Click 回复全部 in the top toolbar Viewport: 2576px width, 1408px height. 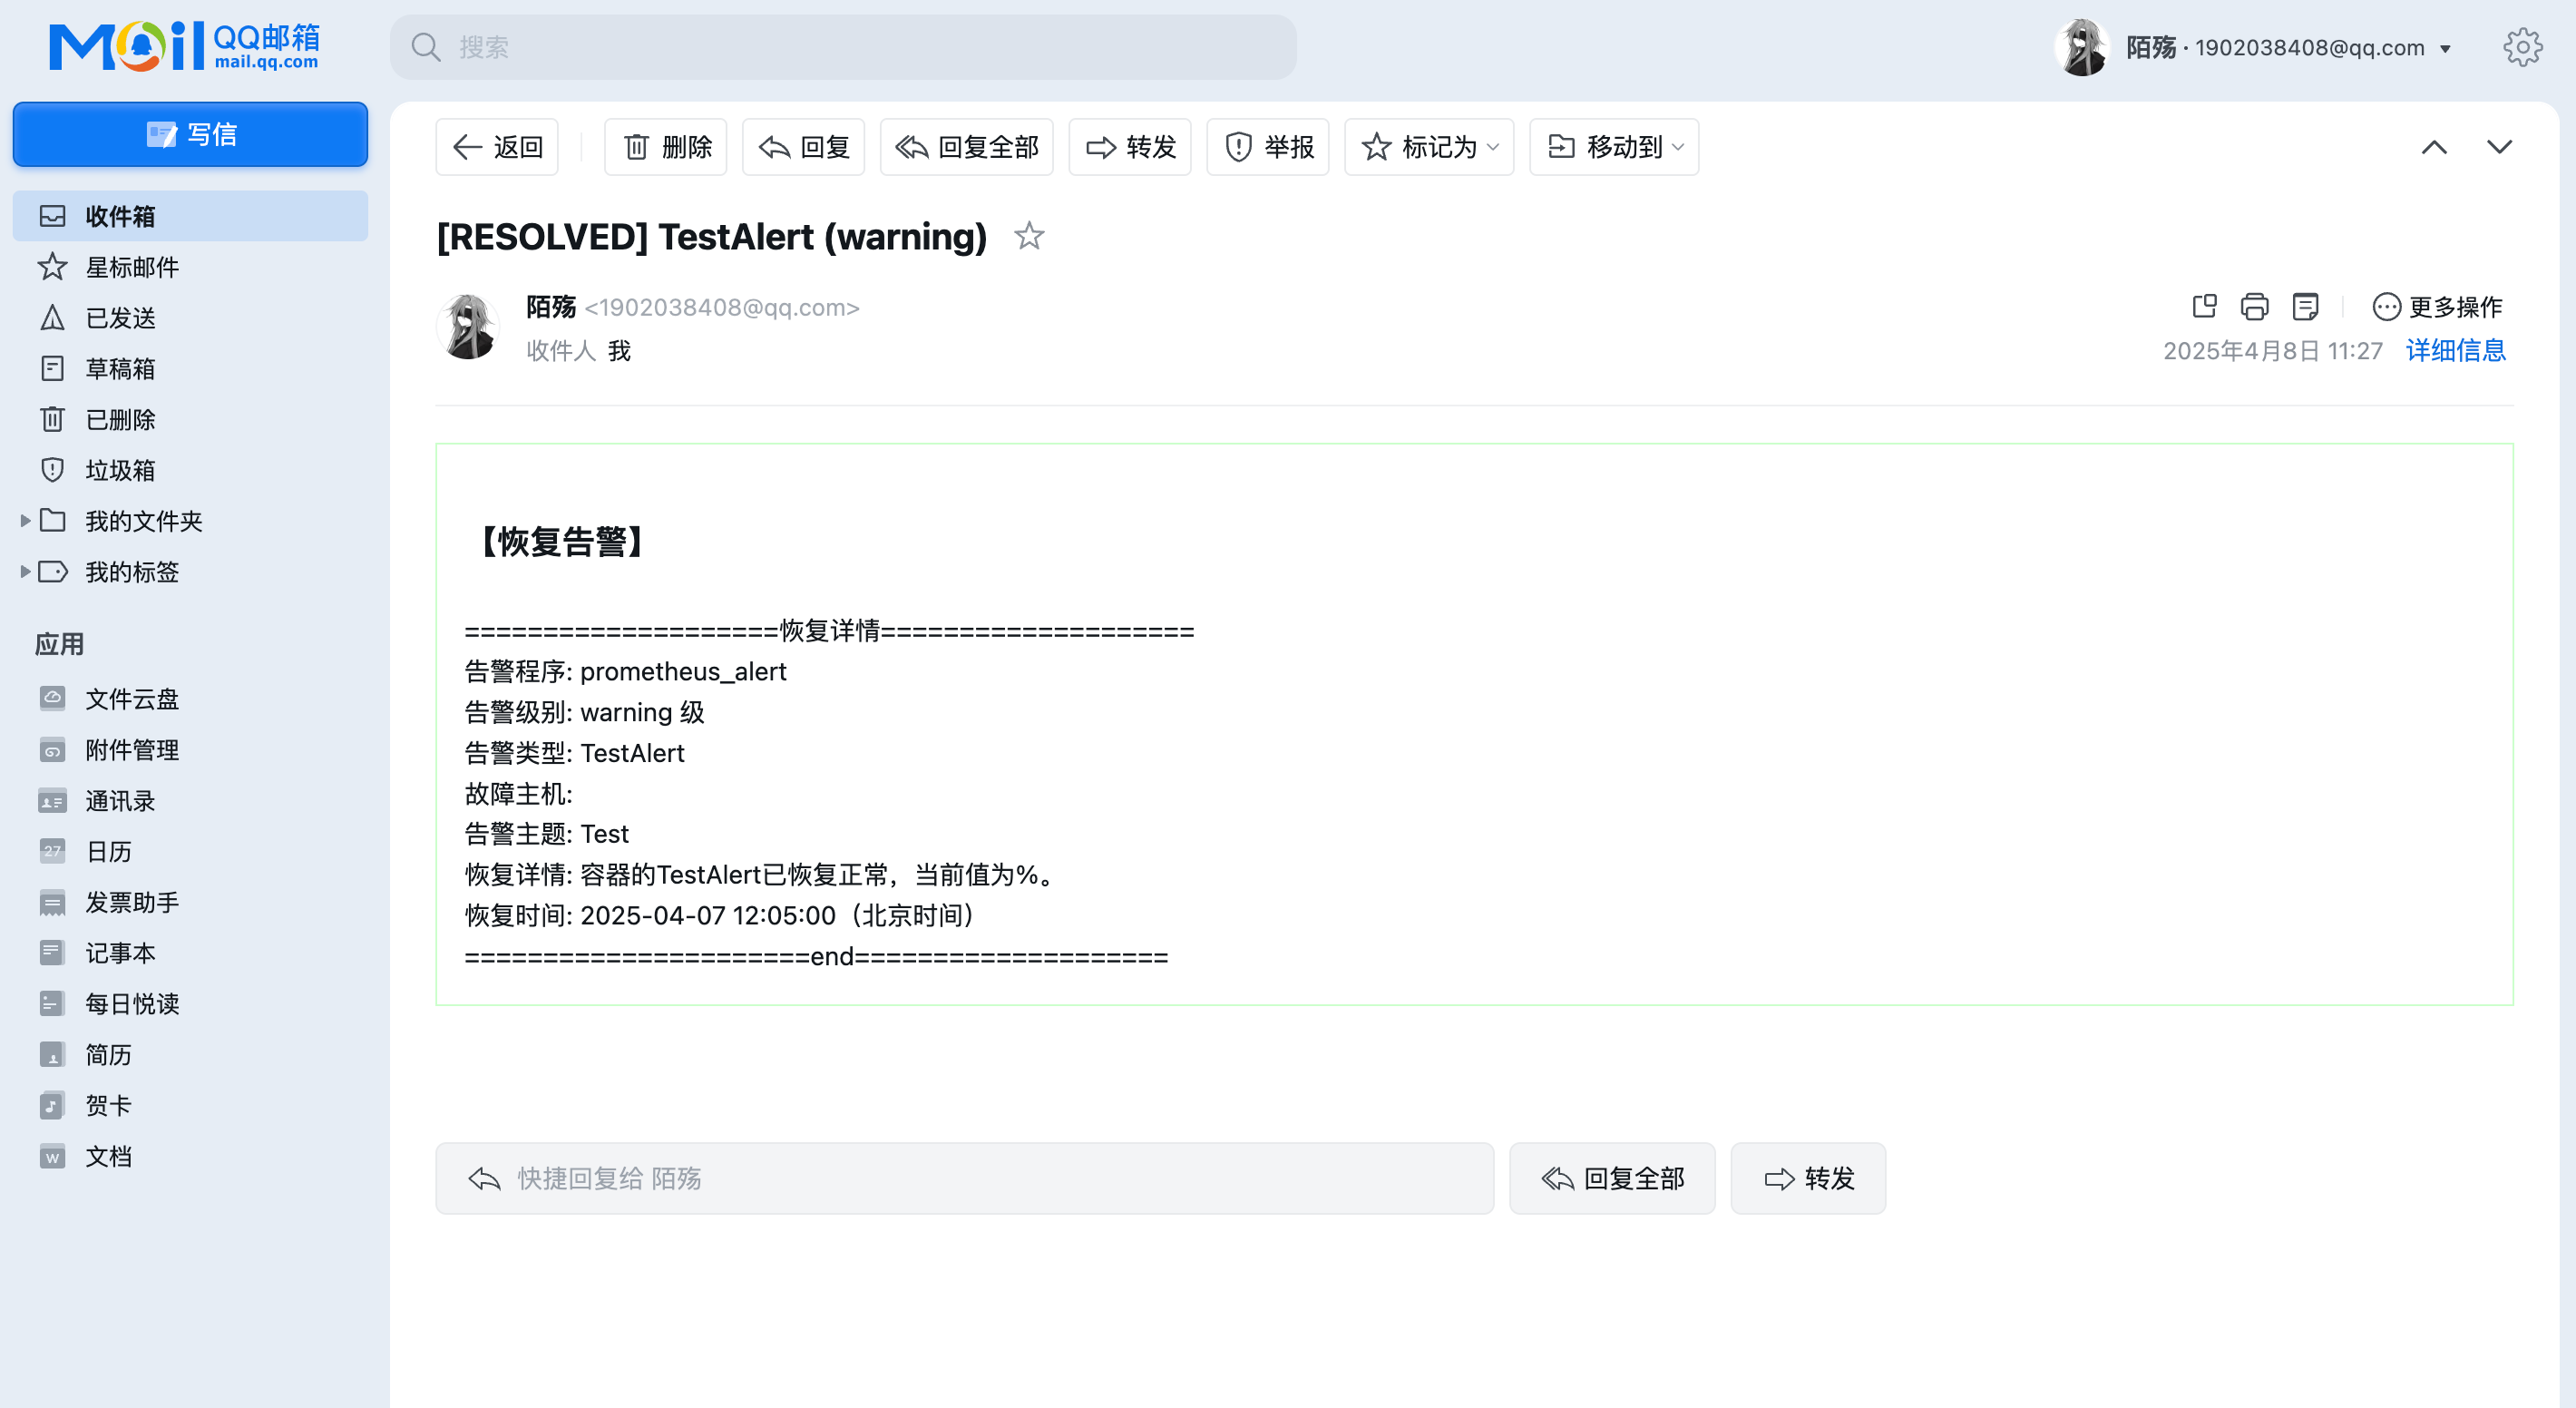[x=966, y=147]
